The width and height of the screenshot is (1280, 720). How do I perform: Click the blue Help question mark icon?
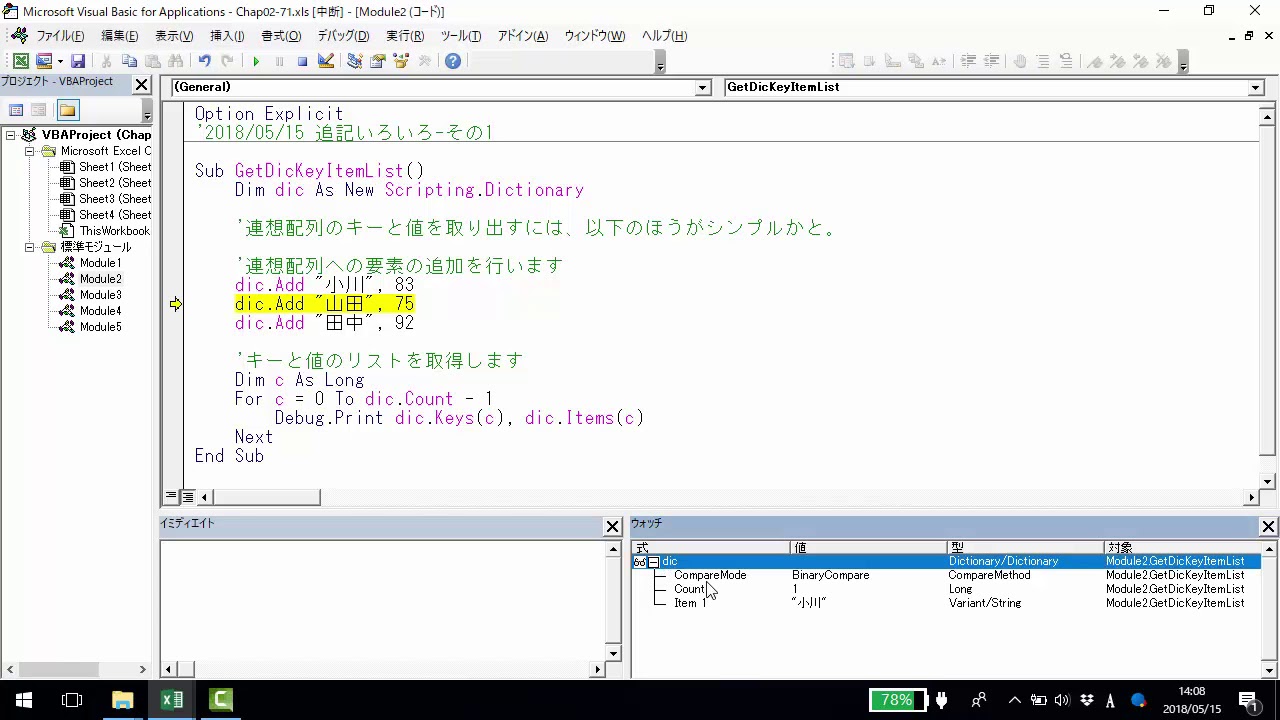point(453,62)
